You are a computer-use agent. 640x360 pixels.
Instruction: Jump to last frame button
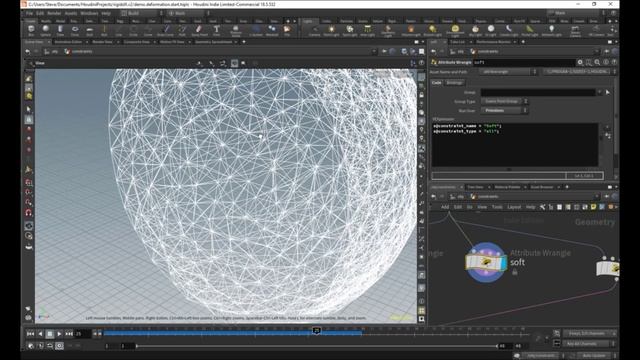point(69,334)
